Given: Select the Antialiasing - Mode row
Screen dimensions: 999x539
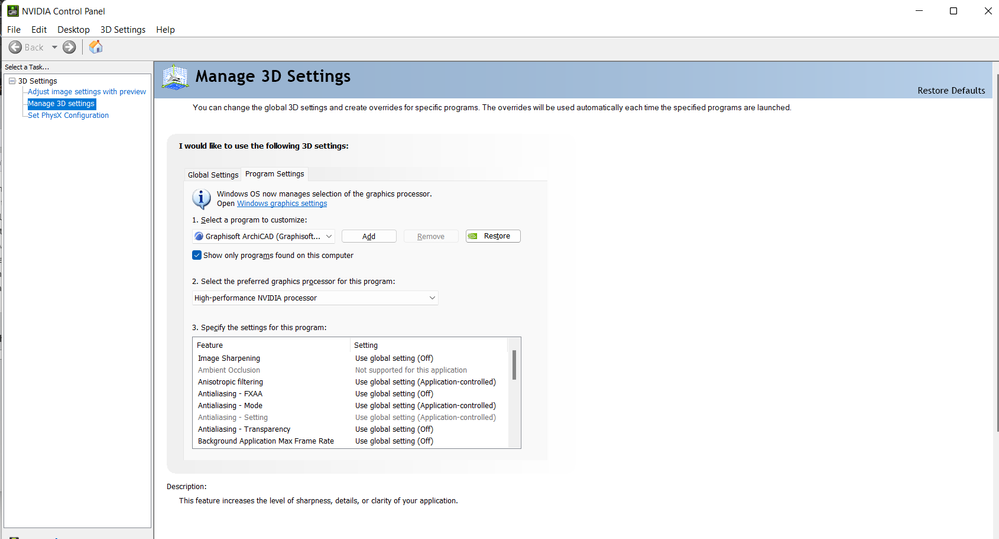Looking at the screenshot, I should point(350,406).
